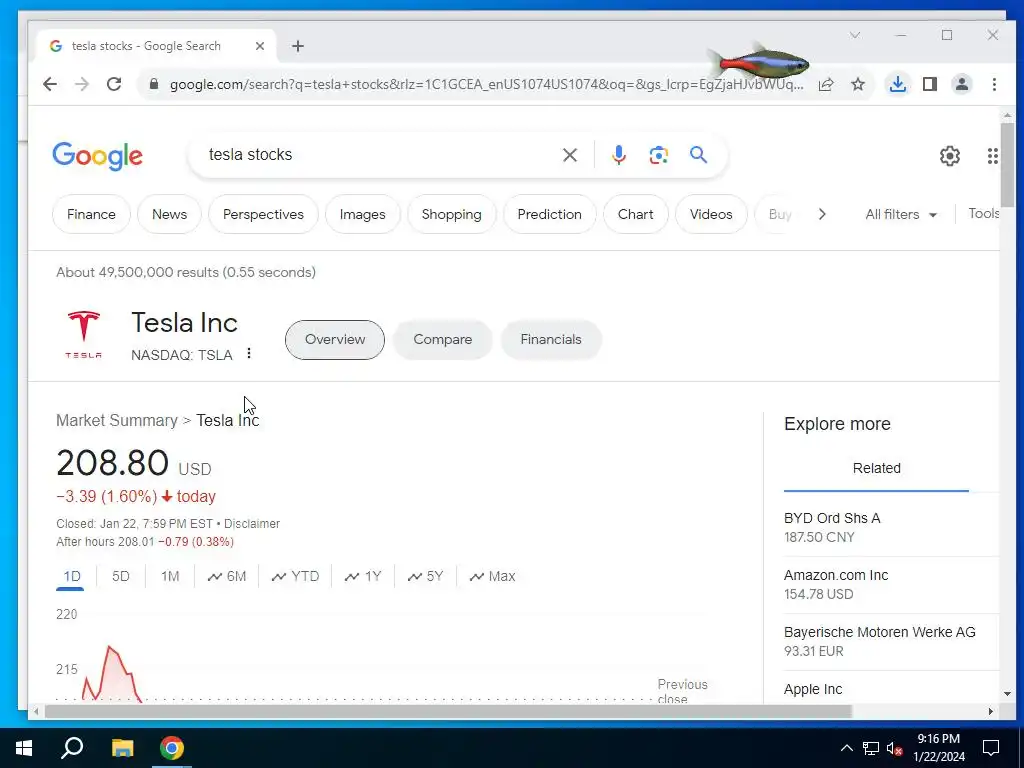Go back to the previous page
This screenshot has width=1024, height=768.
[50, 84]
